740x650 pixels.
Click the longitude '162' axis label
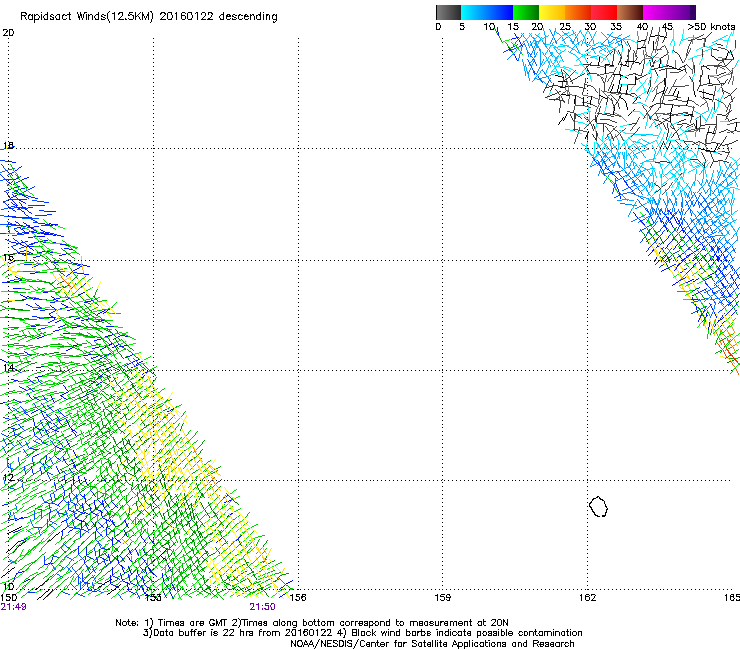587,598
